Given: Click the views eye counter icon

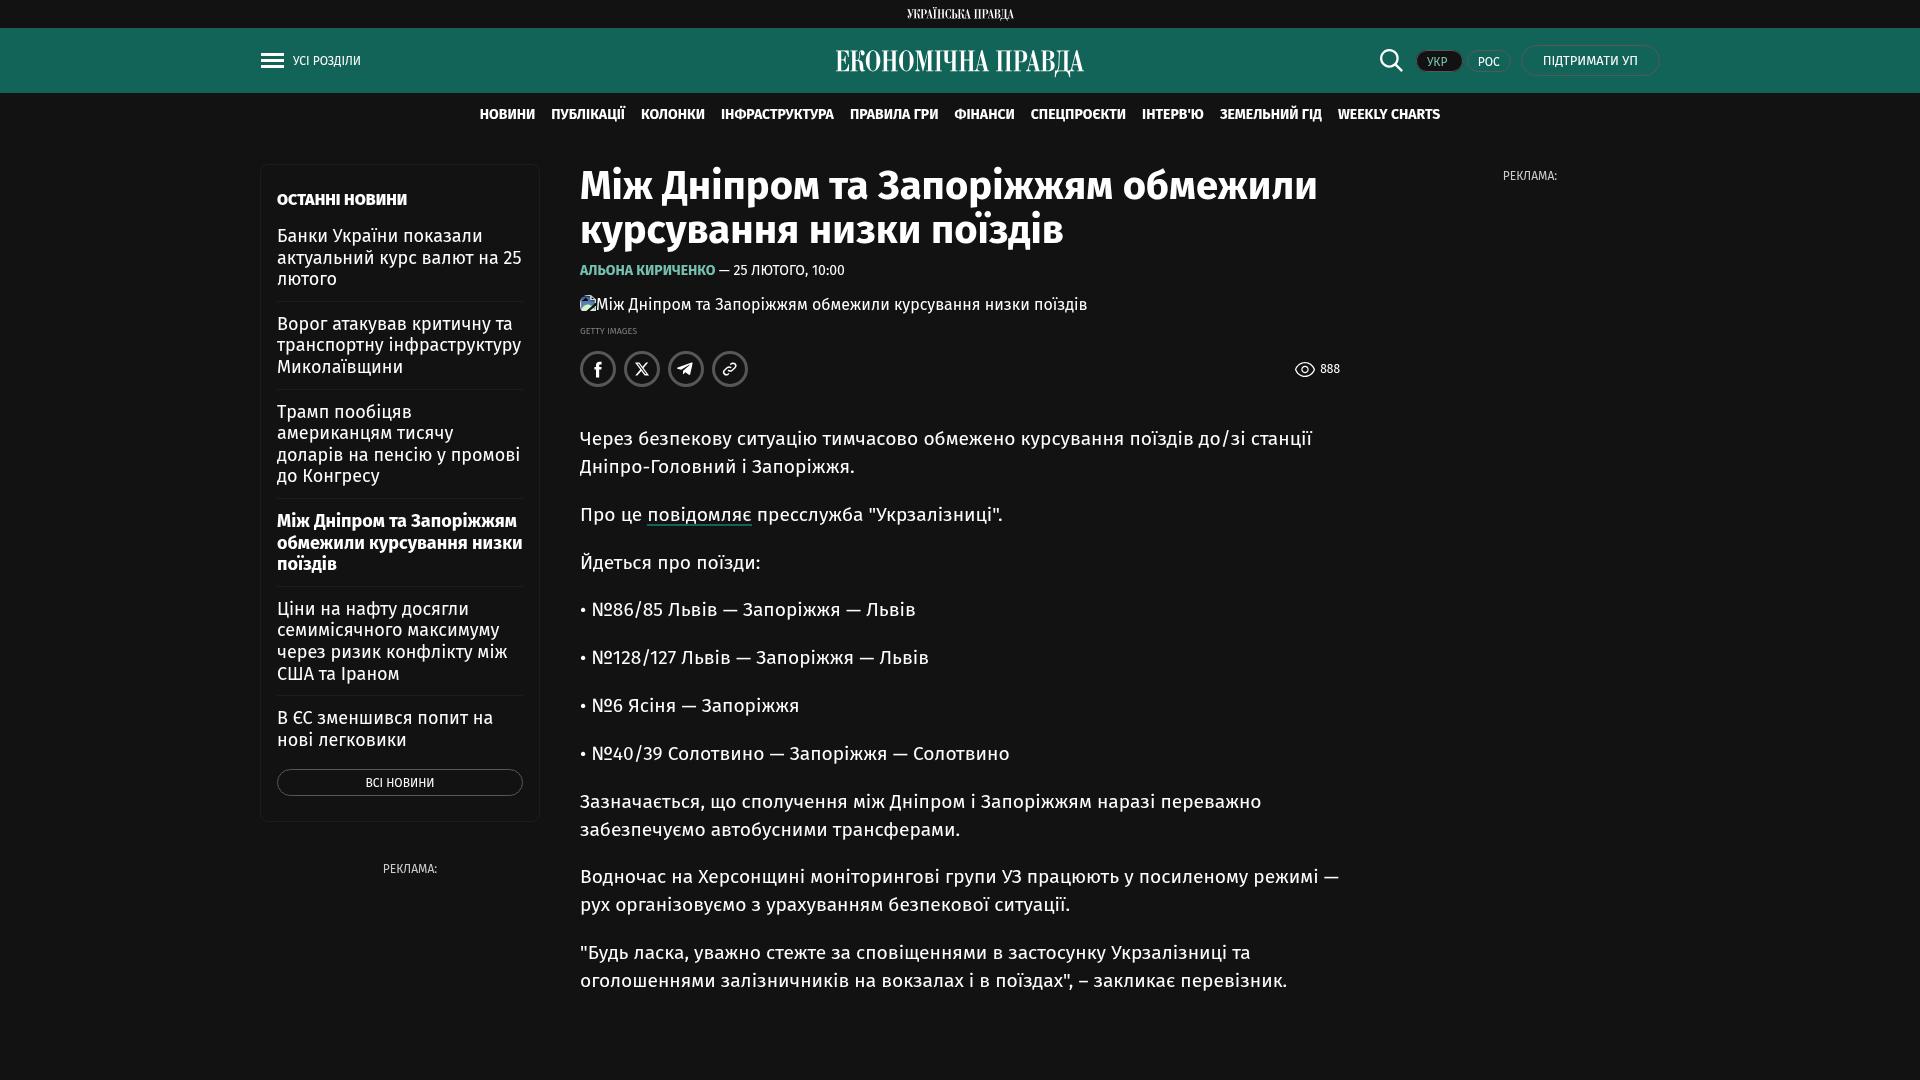Looking at the screenshot, I should pos(1304,370).
